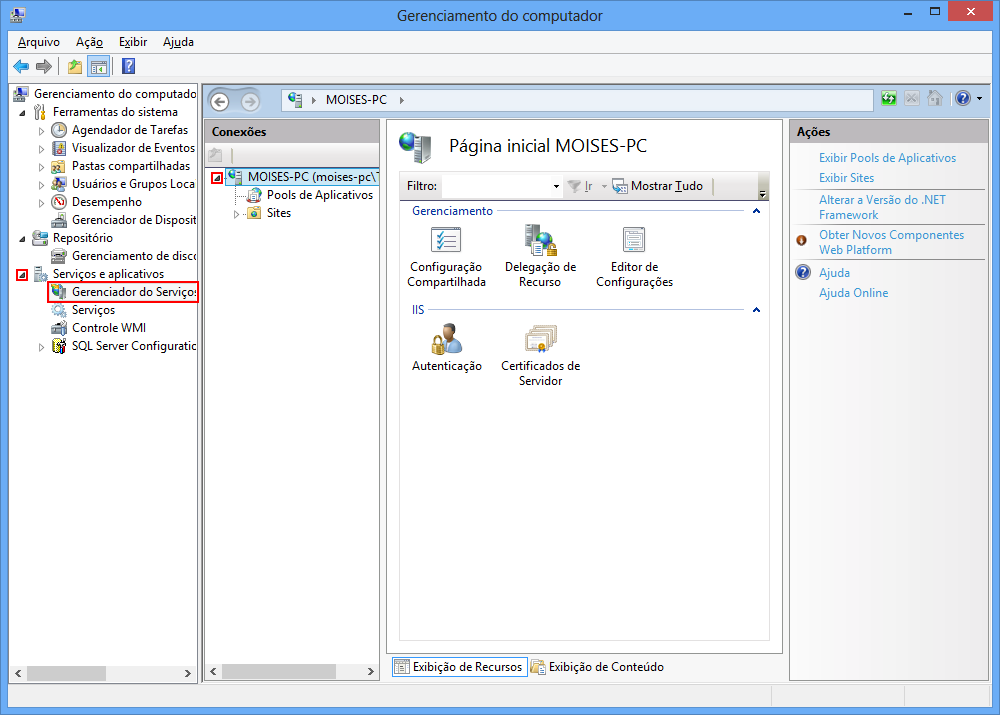1000x715 pixels.
Task: Collapse Ferramentas do sistema node
Action: point(22,113)
